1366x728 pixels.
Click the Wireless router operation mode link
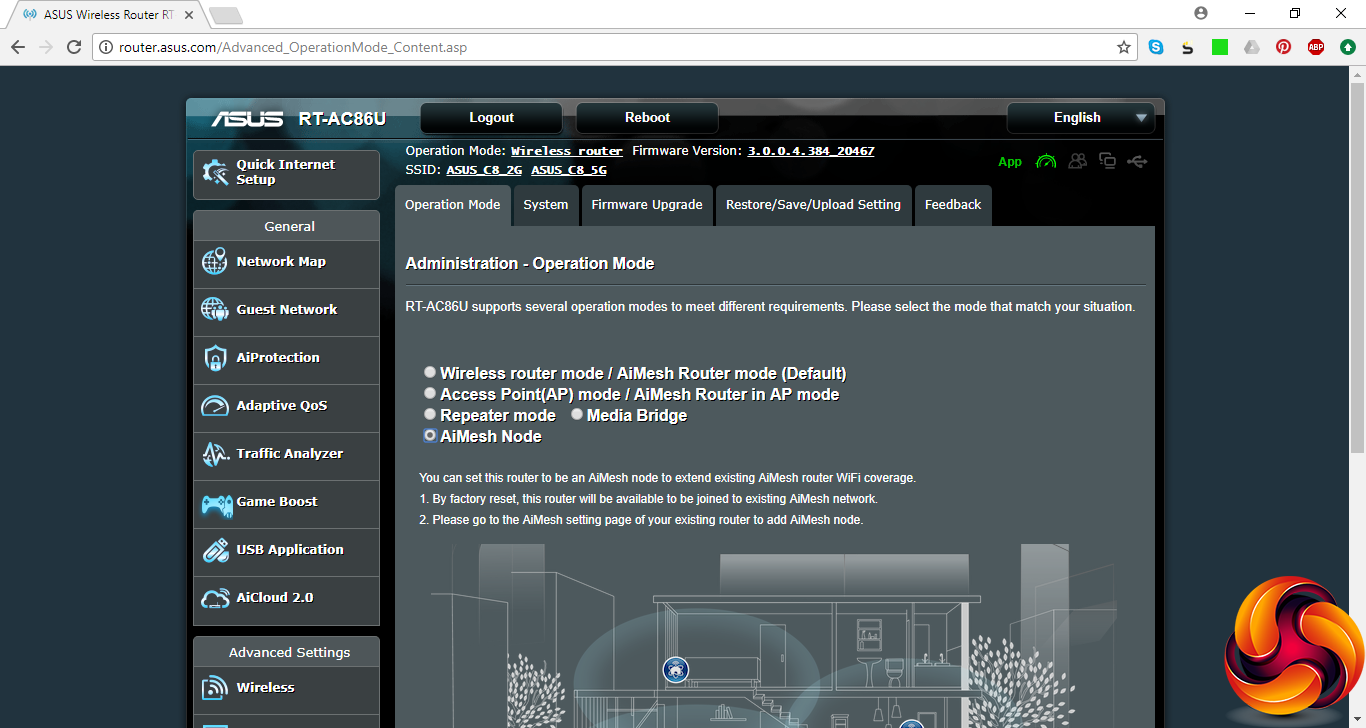pyautogui.click(x=567, y=151)
